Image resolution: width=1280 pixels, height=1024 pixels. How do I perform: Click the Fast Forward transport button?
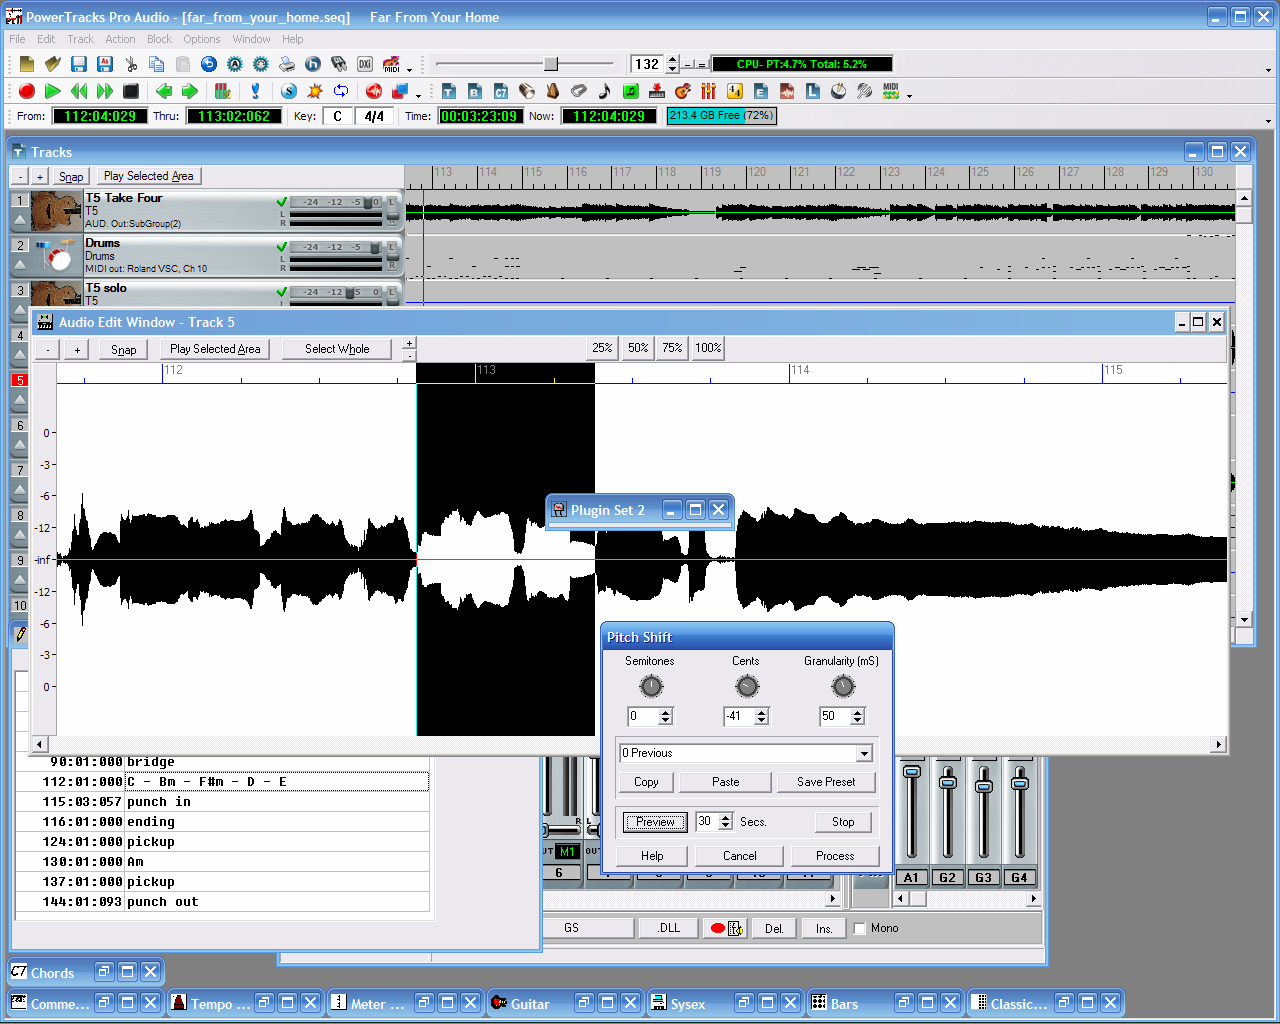pyautogui.click(x=105, y=91)
